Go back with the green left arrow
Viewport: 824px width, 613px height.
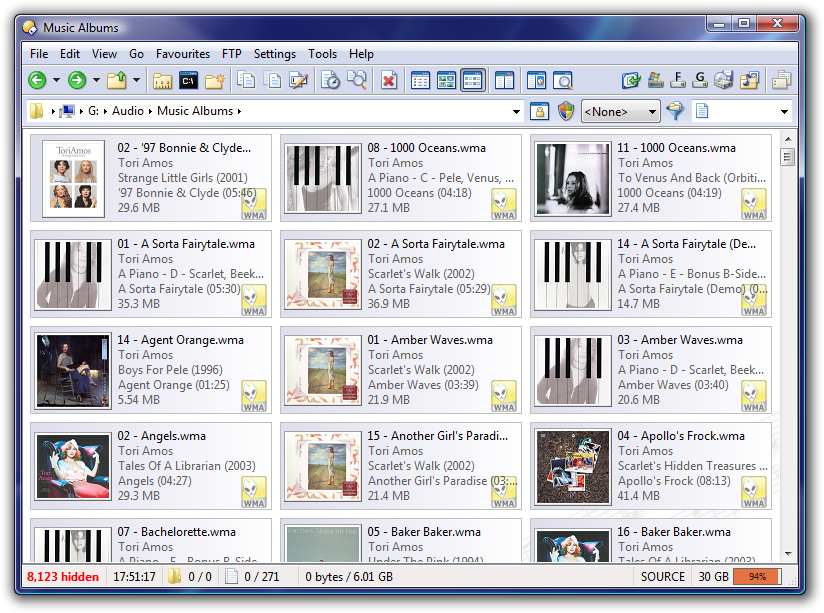click(37, 80)
